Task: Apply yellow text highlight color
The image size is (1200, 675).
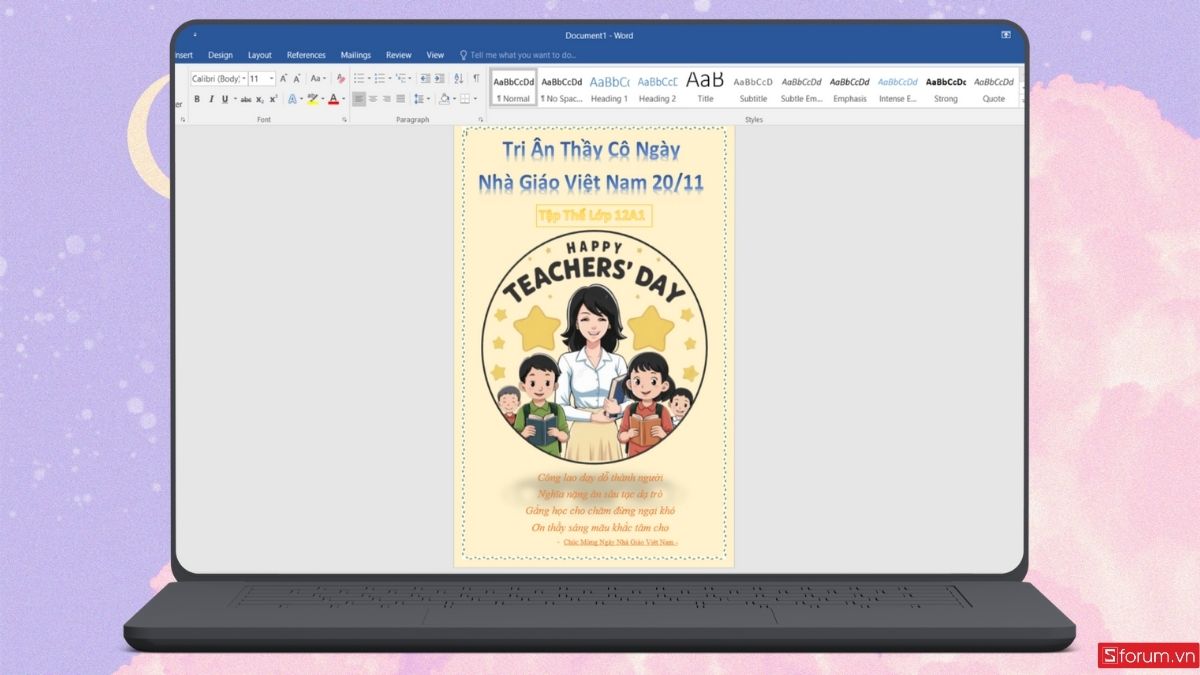Action: pyautogui.click(x=312, y=99)
